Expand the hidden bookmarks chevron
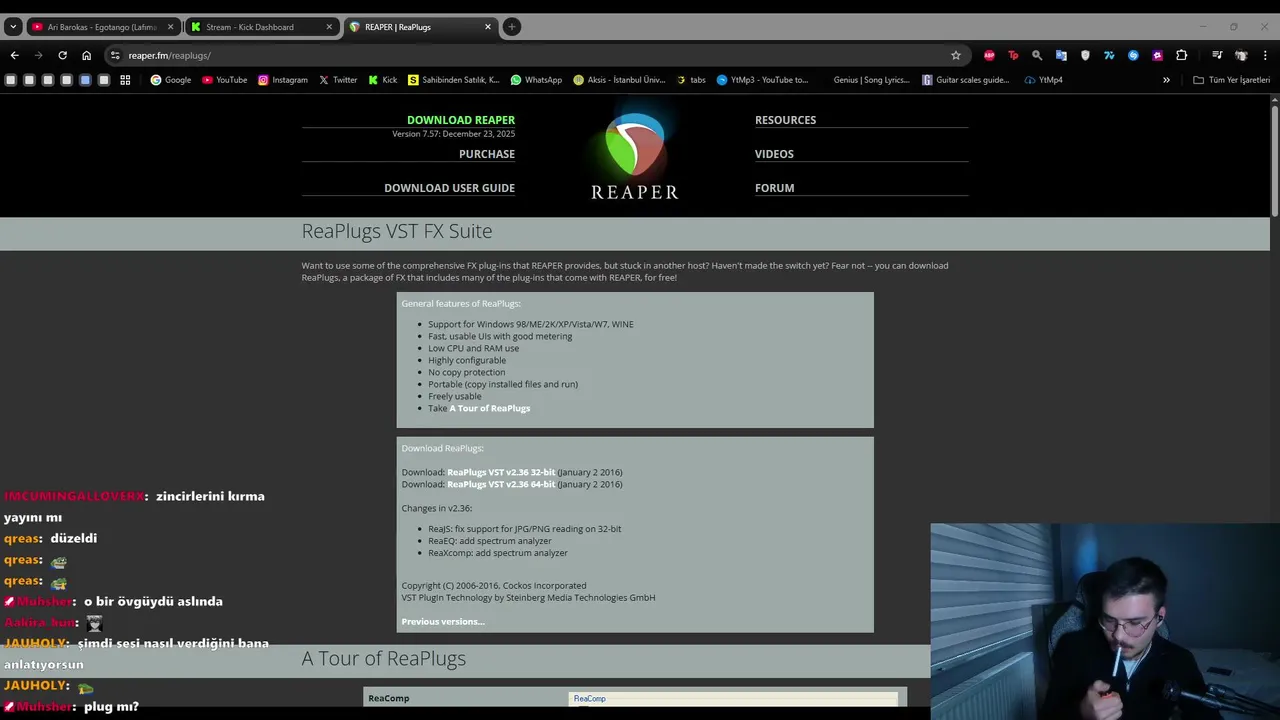Image resolution: width=1280 pixels, height=720 pixels. (x=1166, y=80)
